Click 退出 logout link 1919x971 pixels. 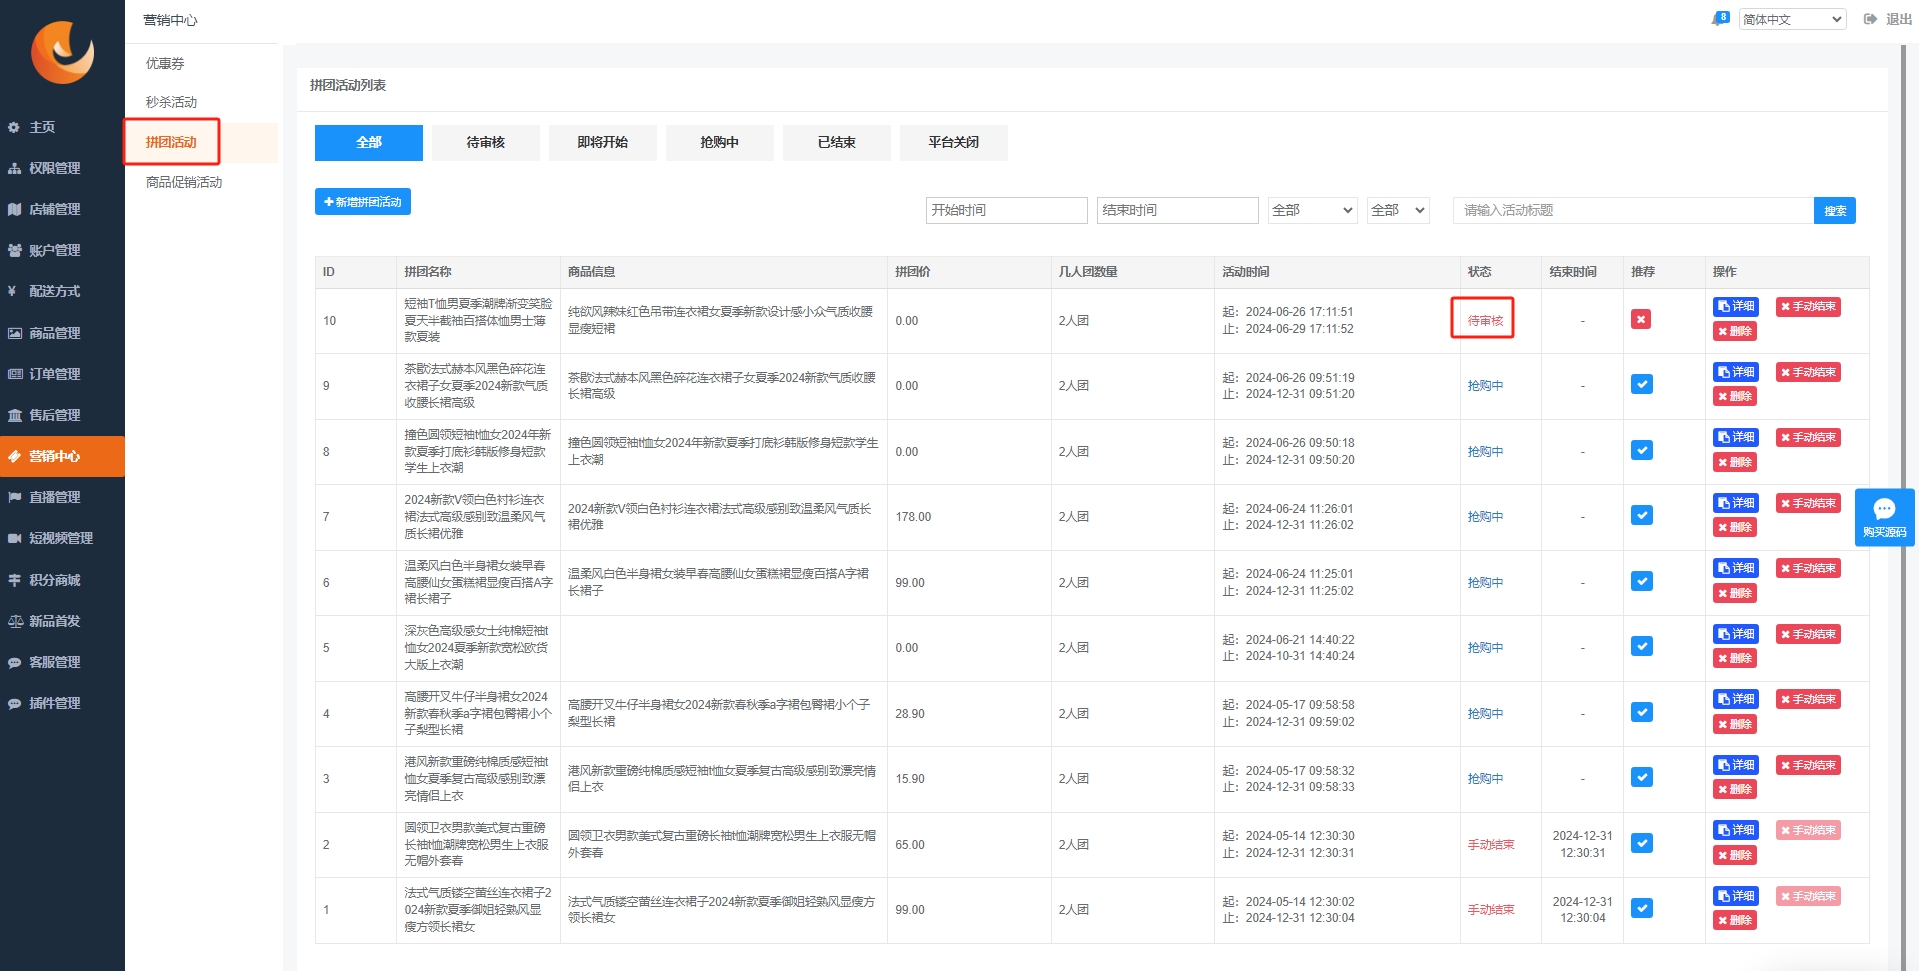click(1899, 19)
